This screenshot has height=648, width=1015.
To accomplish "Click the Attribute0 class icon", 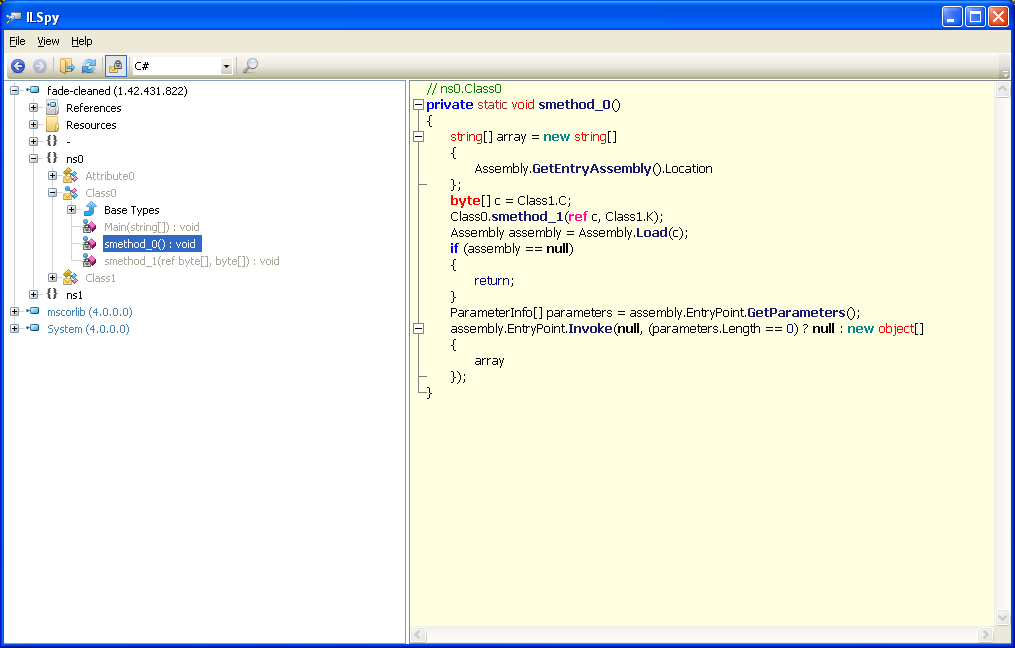I will [x=71, y=175].
